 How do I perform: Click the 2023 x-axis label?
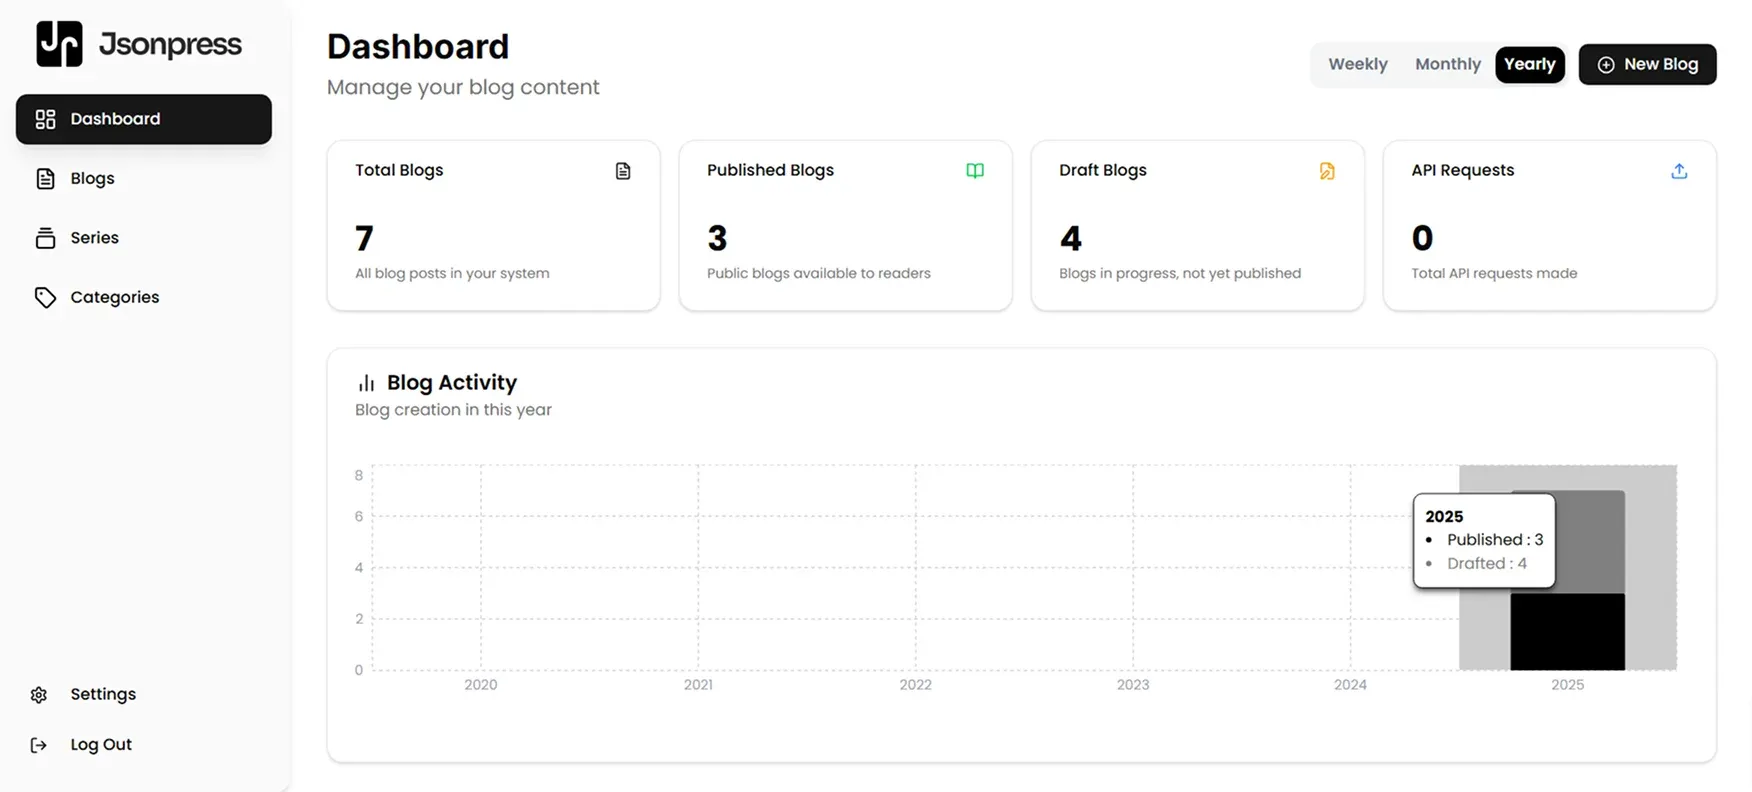tap(1133, 685)
